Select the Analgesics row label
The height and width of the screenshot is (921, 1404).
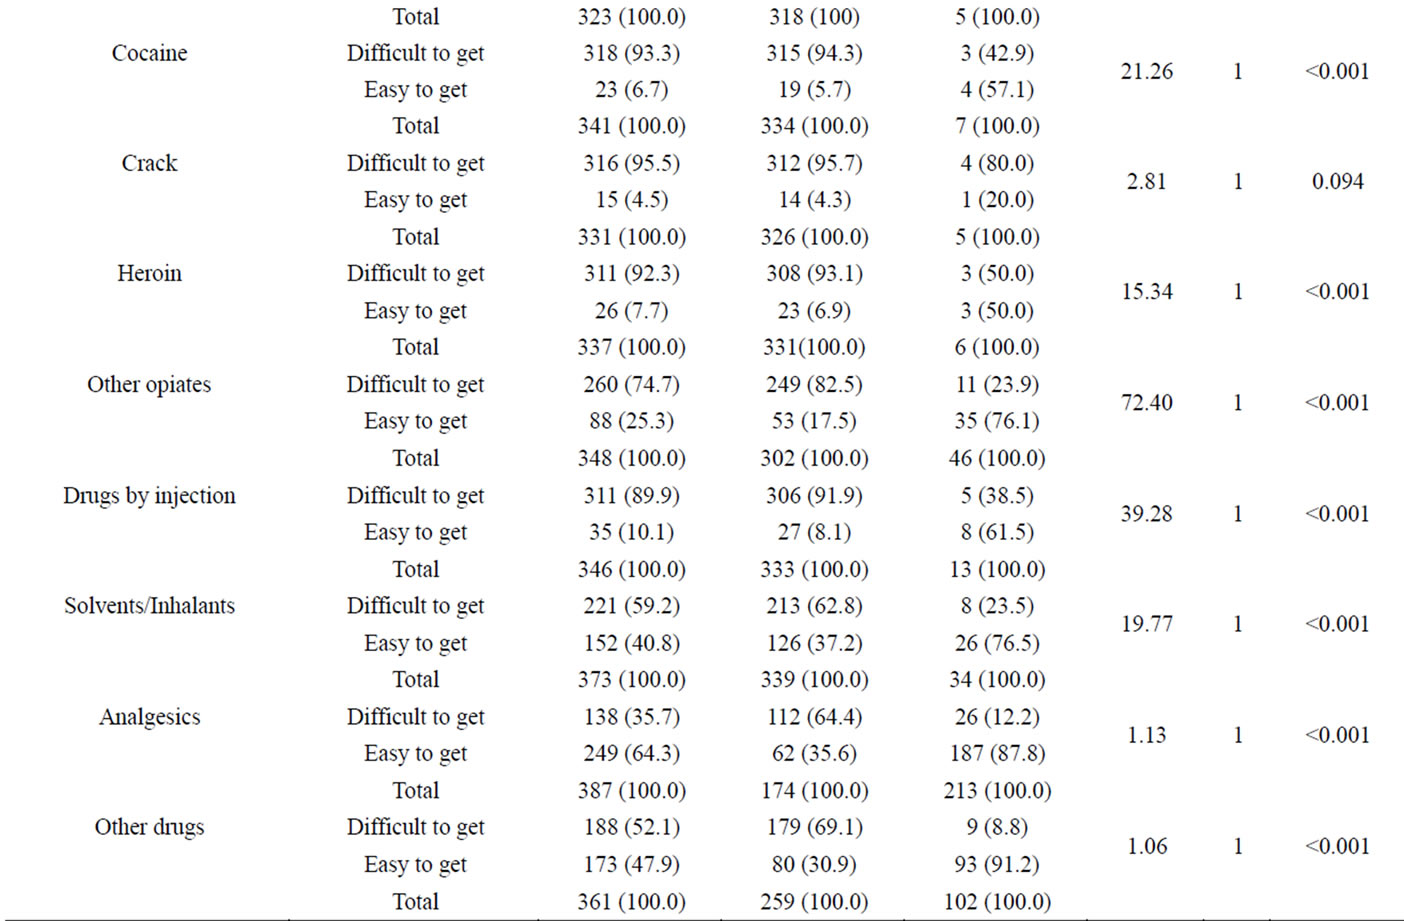[149, 716]
